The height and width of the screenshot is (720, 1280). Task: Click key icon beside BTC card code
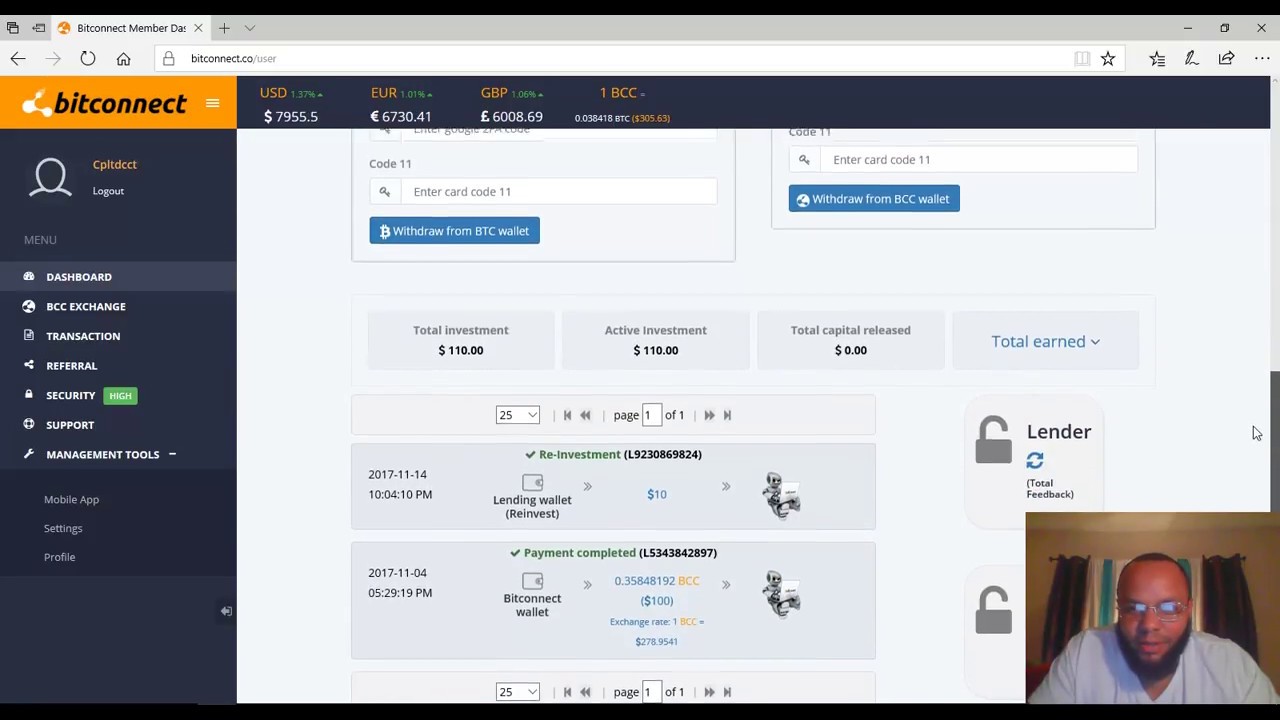pos(385,191)
